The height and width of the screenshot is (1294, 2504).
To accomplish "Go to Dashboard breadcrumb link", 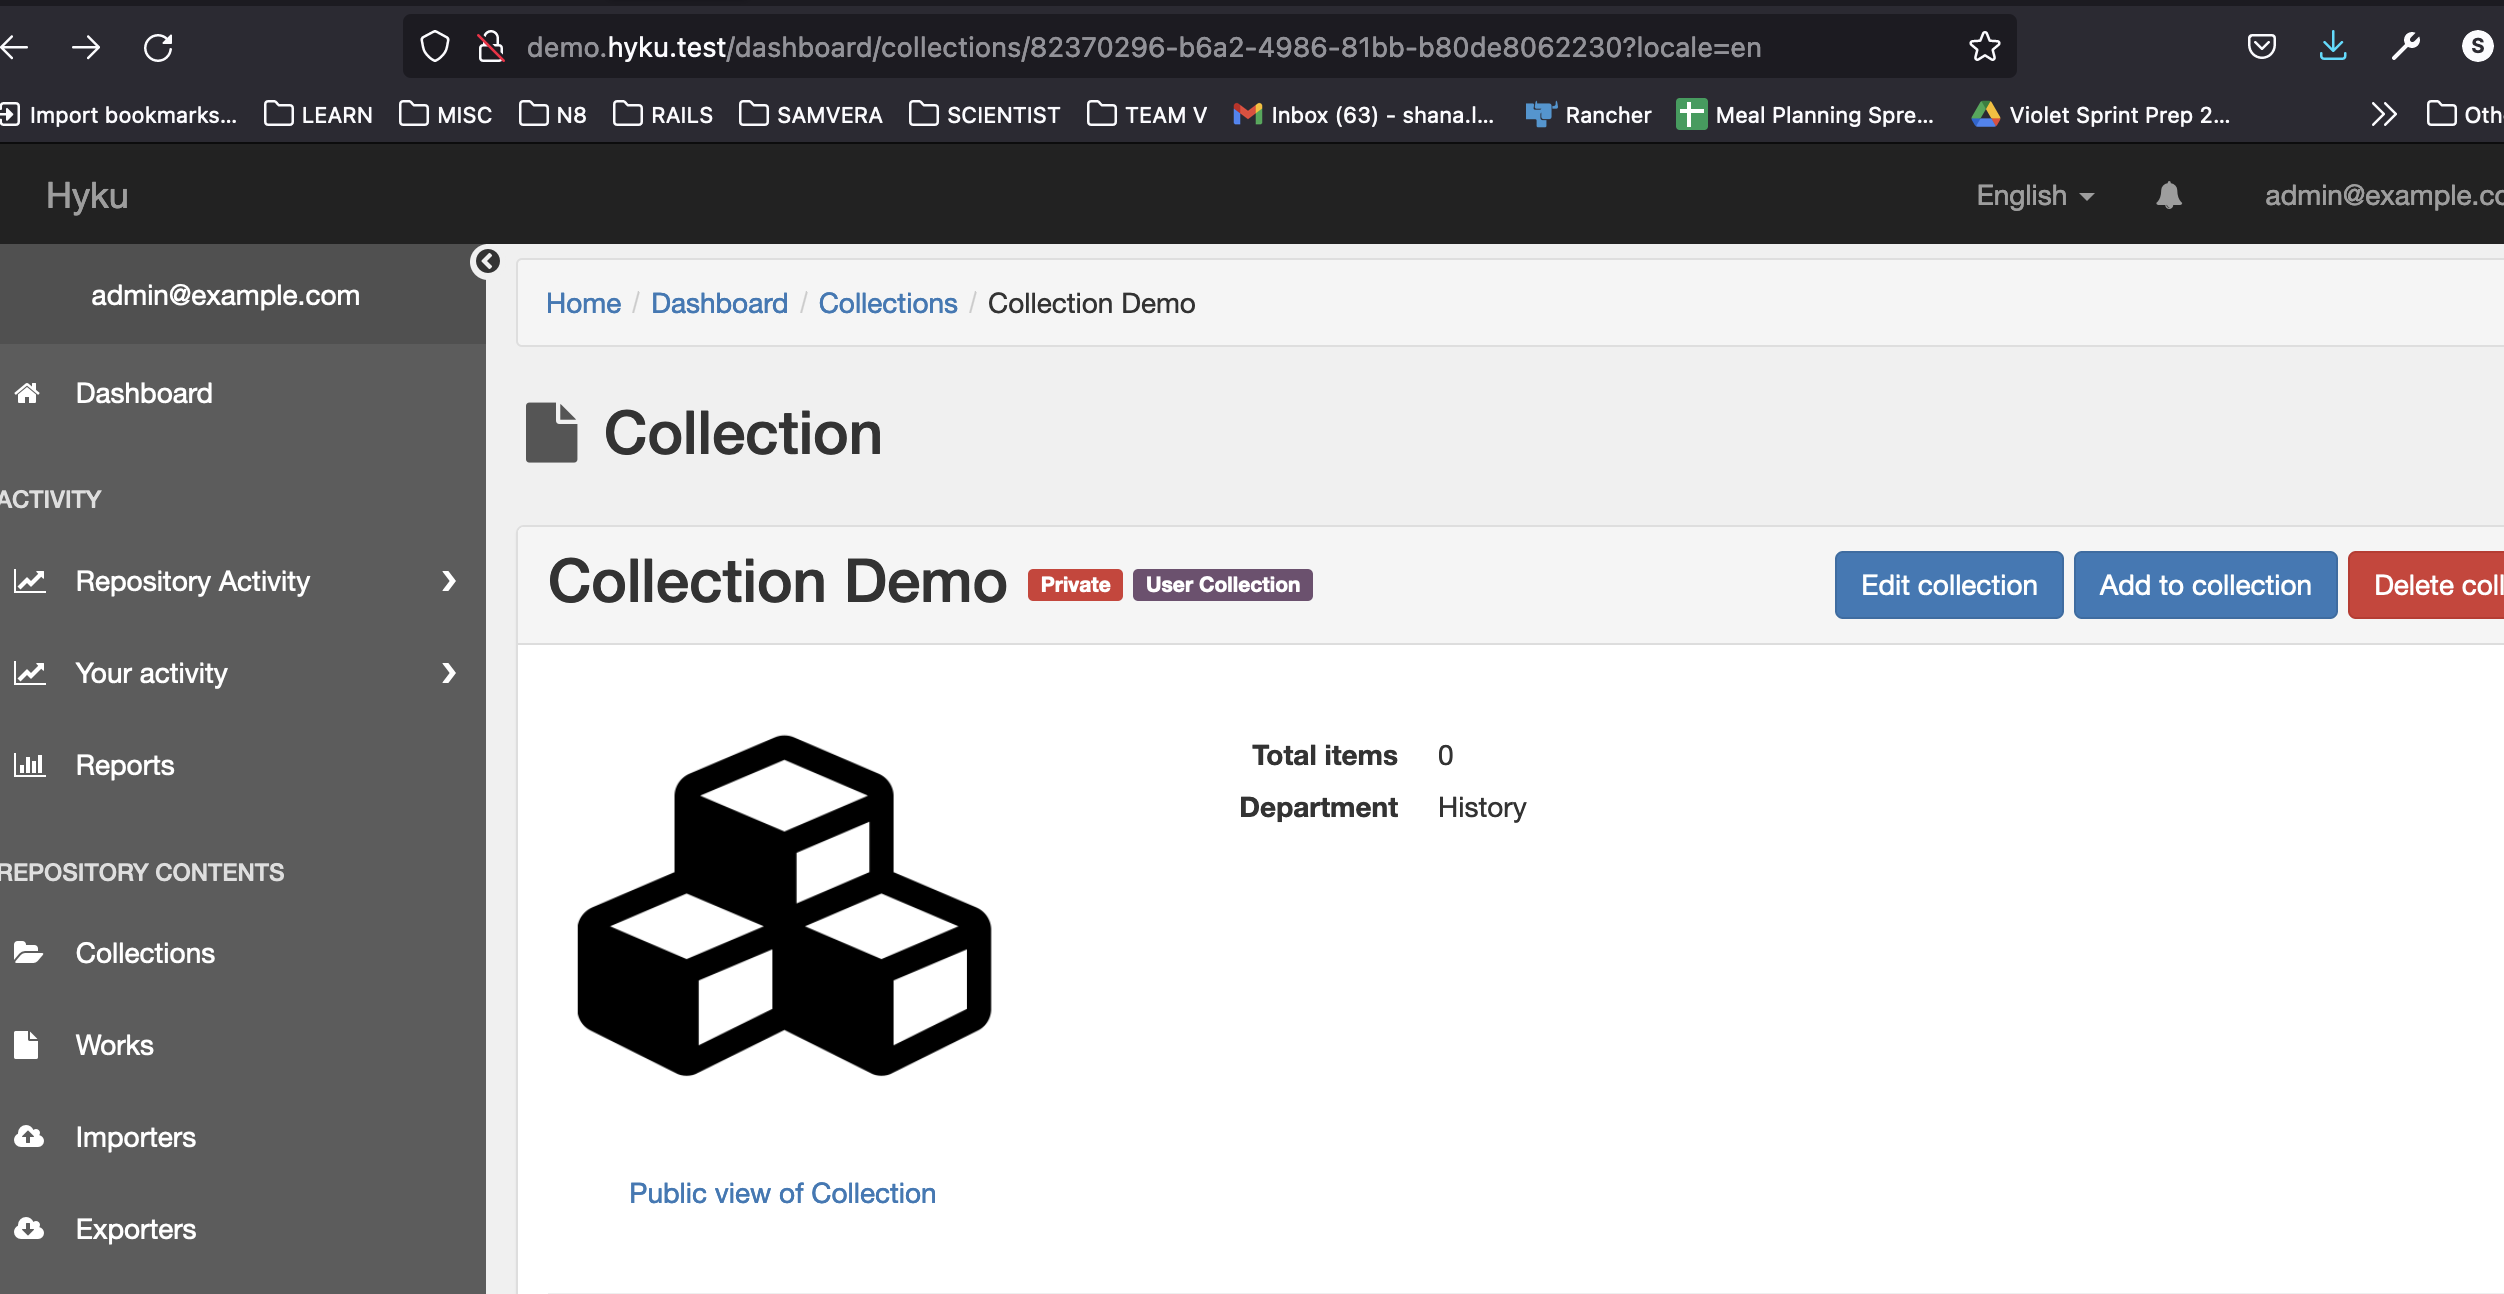I will pos(719,303).
